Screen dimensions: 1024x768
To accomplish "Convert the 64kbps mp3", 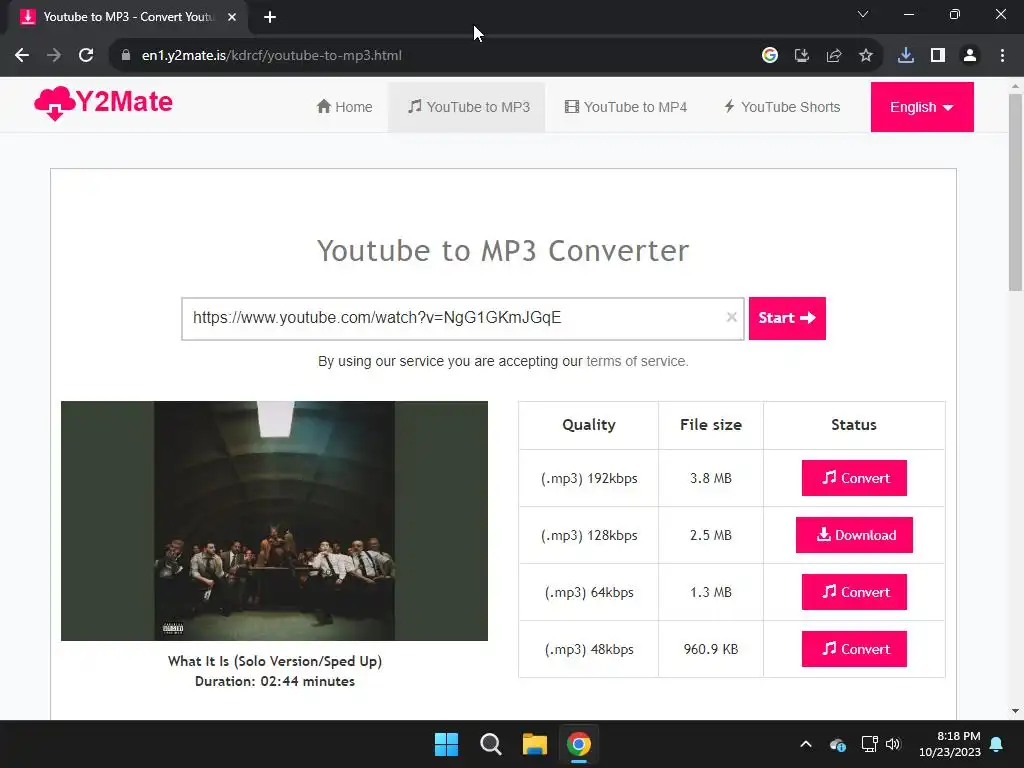I will 854,592.
